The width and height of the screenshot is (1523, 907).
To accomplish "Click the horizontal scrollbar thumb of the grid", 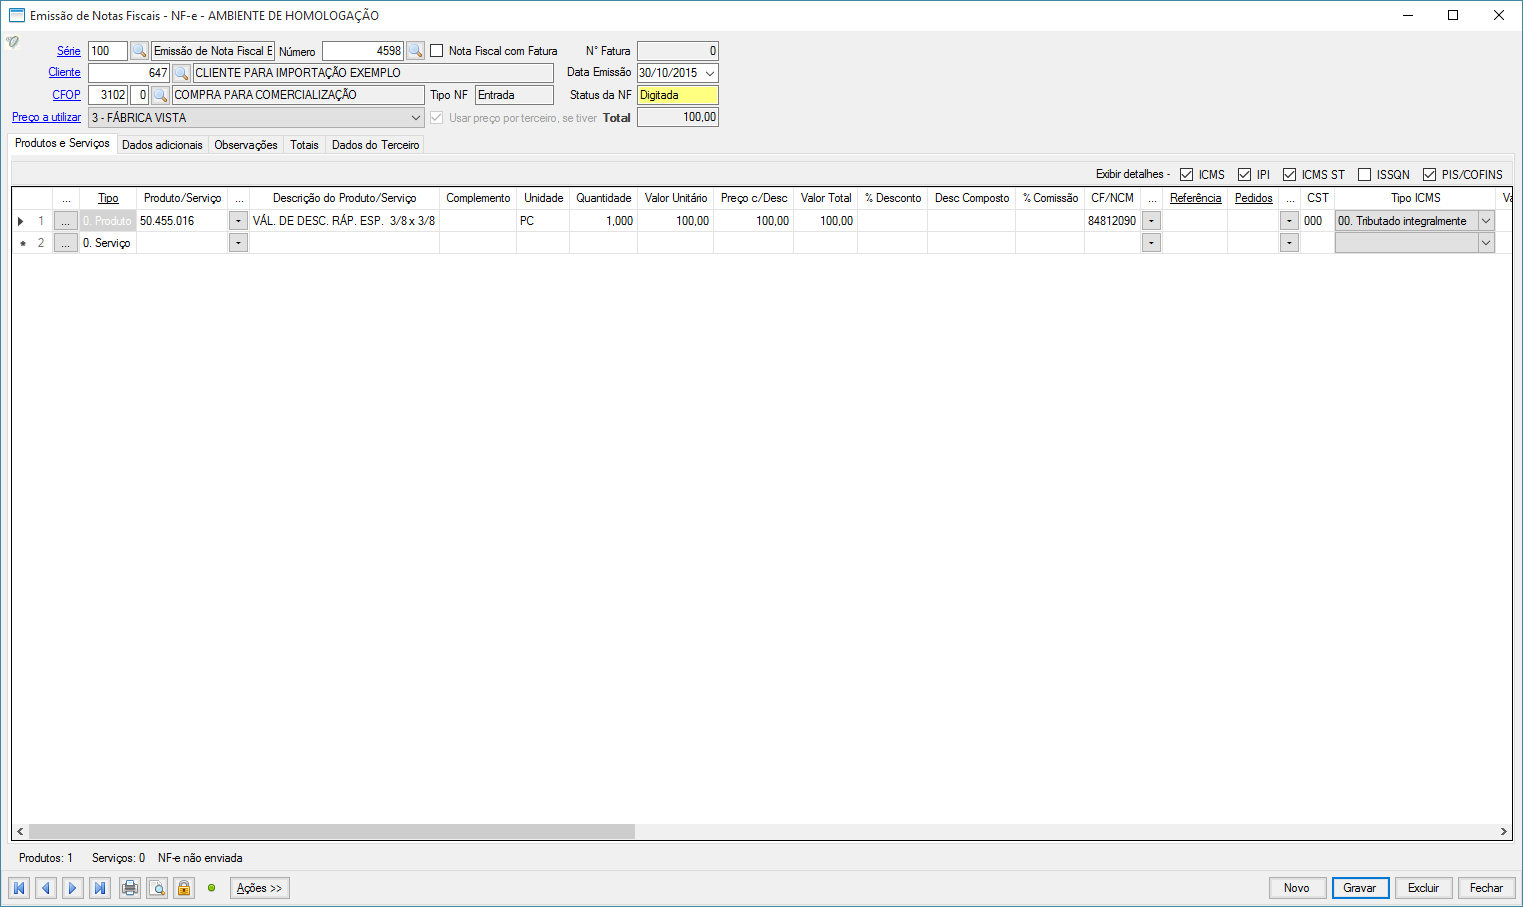I will (x=332, y=831).
